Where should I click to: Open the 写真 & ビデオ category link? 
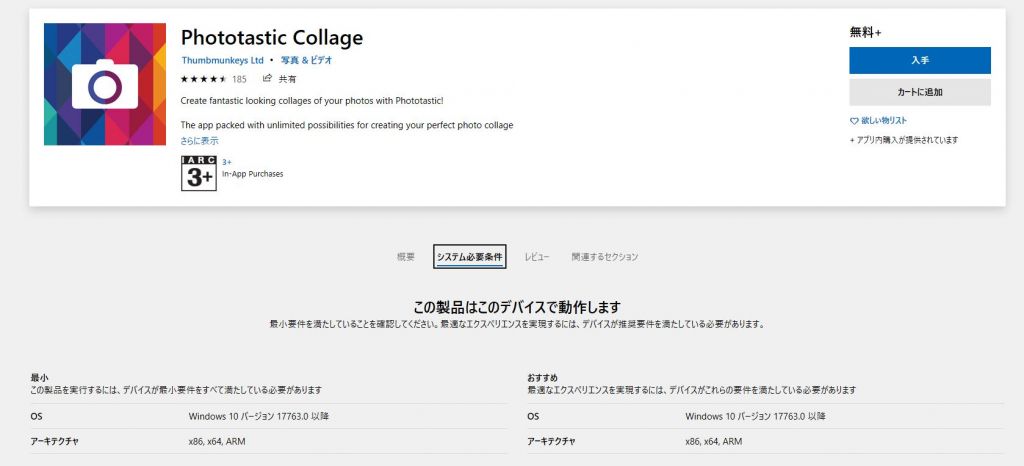pos(306,60)
